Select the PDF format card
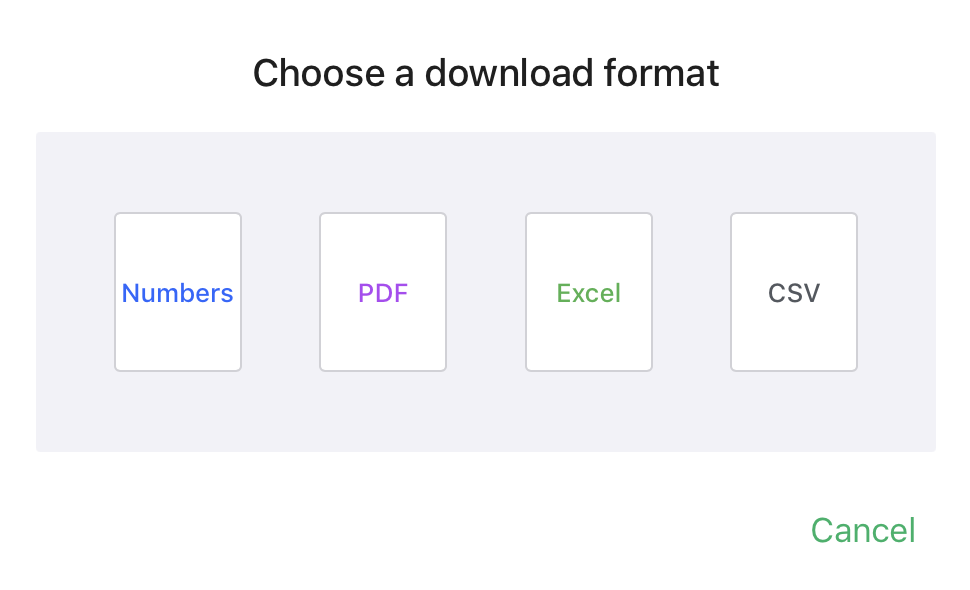 (383, 292)
